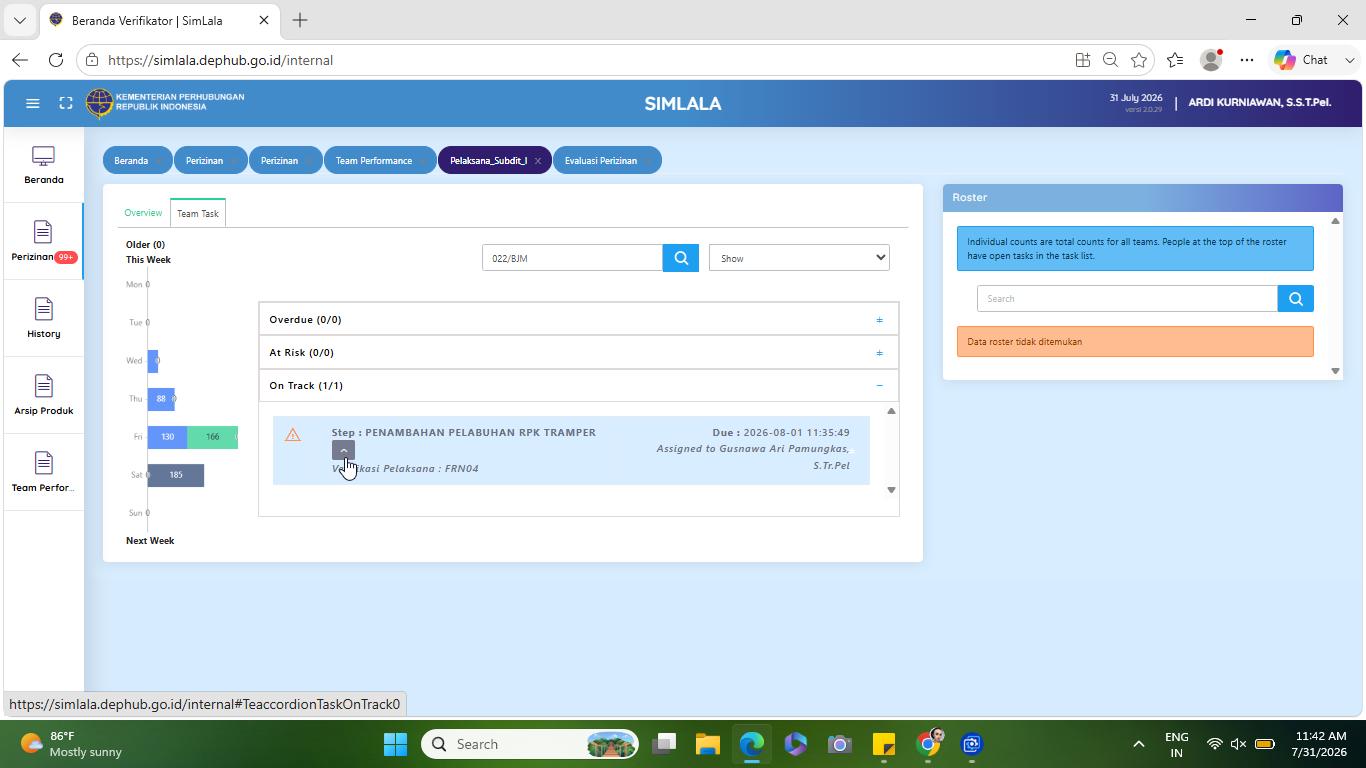Click warning triangle icon on task card
The width and height of the screenshot is (1366, 768).
click(293, 435)
